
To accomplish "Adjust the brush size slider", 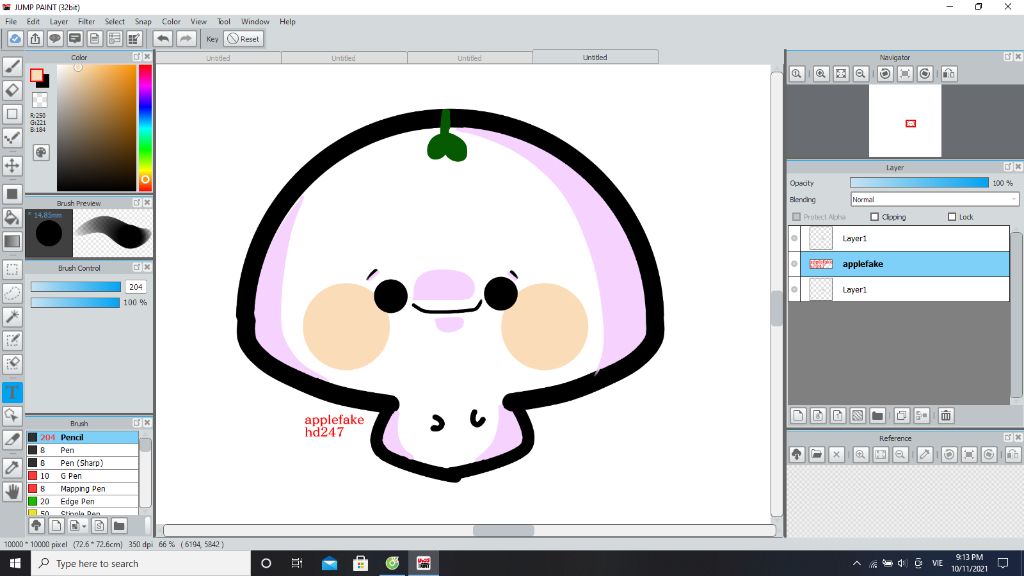I will pyautogui.click(x=76, y=287).
